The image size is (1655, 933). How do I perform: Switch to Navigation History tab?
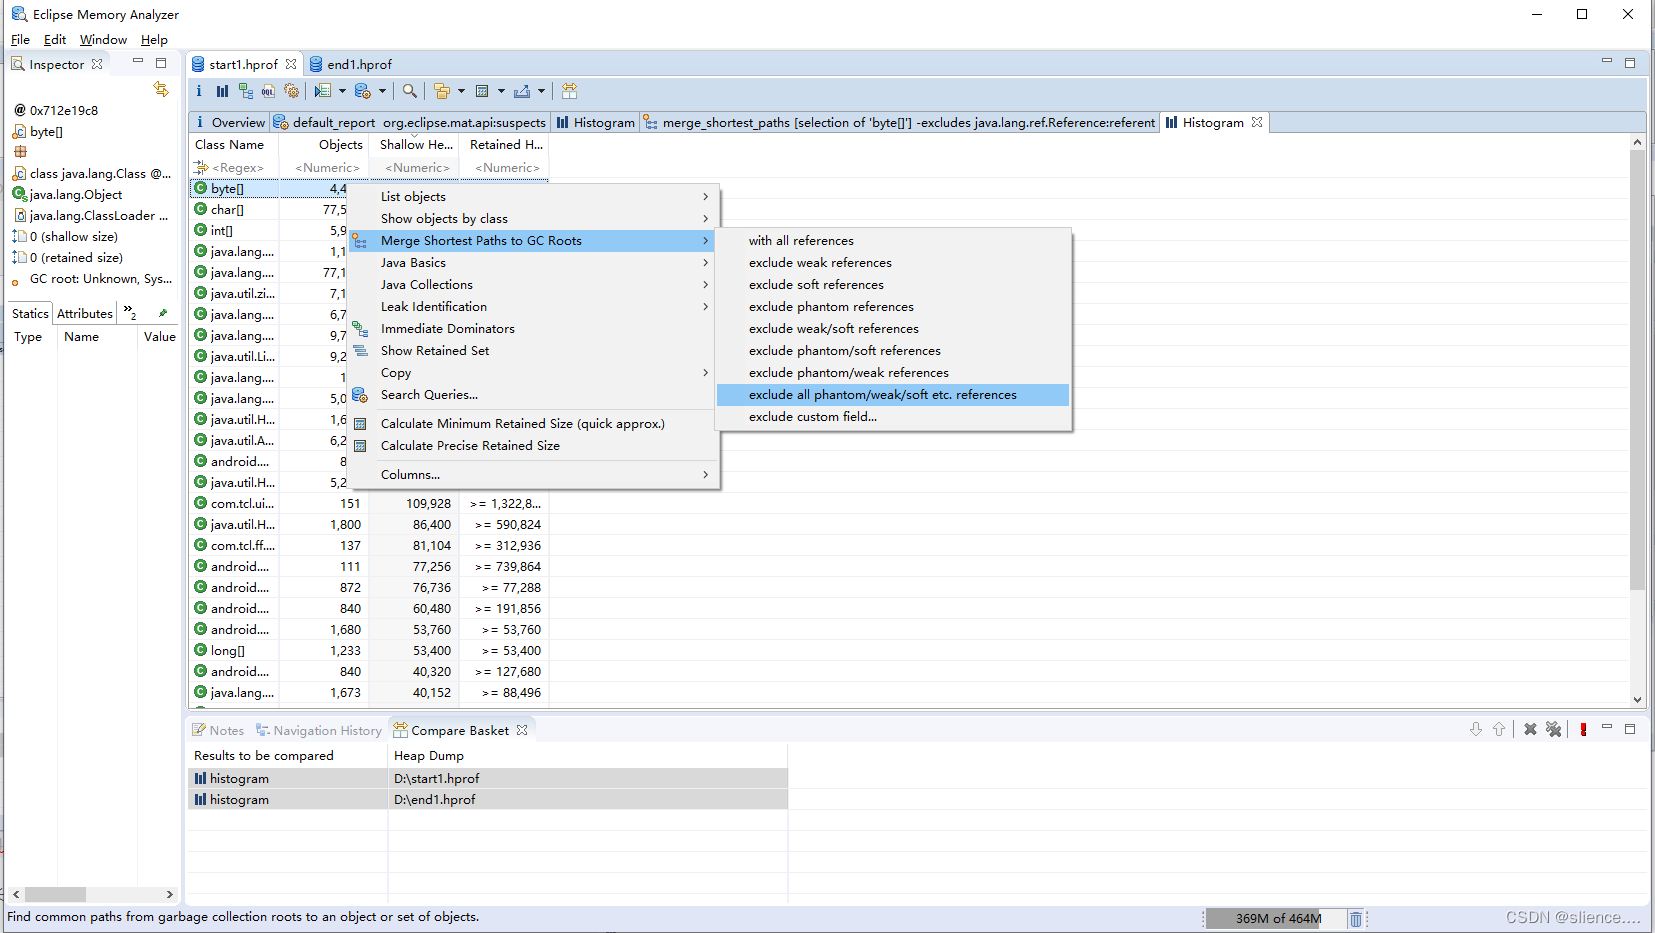(319, 730)
